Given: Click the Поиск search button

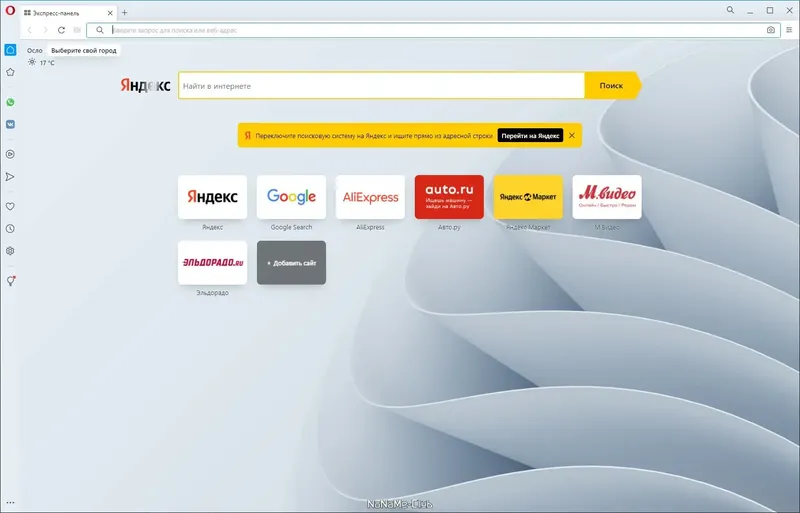Looking at the screenshot, I should 611,86.
